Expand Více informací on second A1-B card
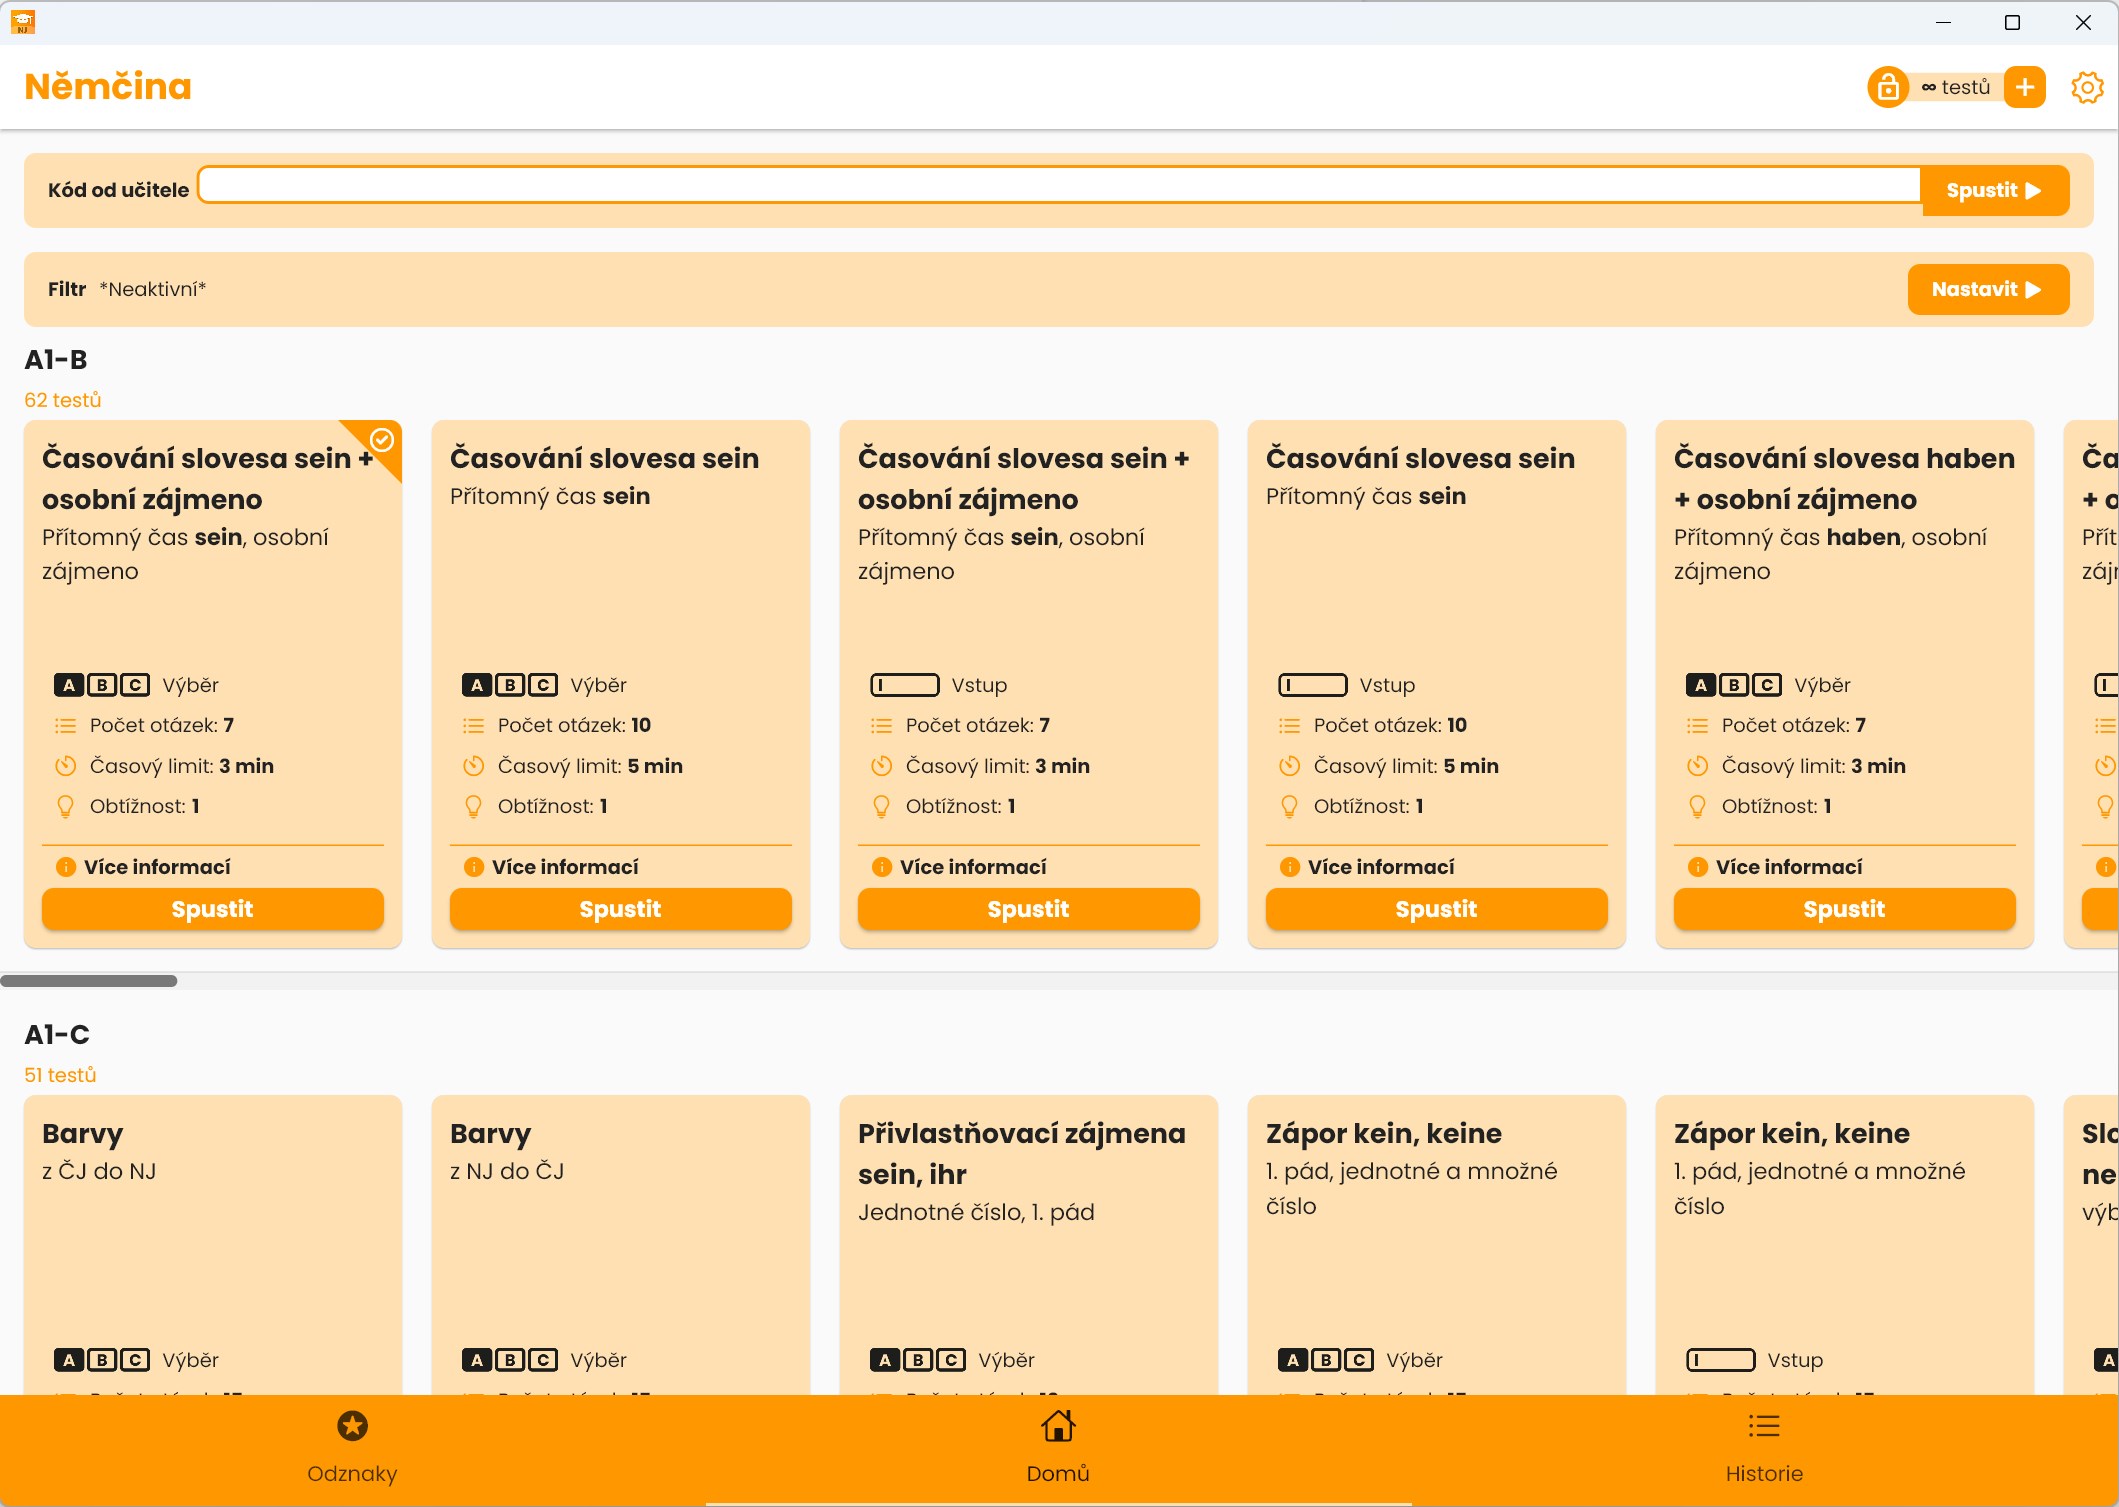Image resolution: width=2119 pixels, height=1507 pixels. point(564,867)
